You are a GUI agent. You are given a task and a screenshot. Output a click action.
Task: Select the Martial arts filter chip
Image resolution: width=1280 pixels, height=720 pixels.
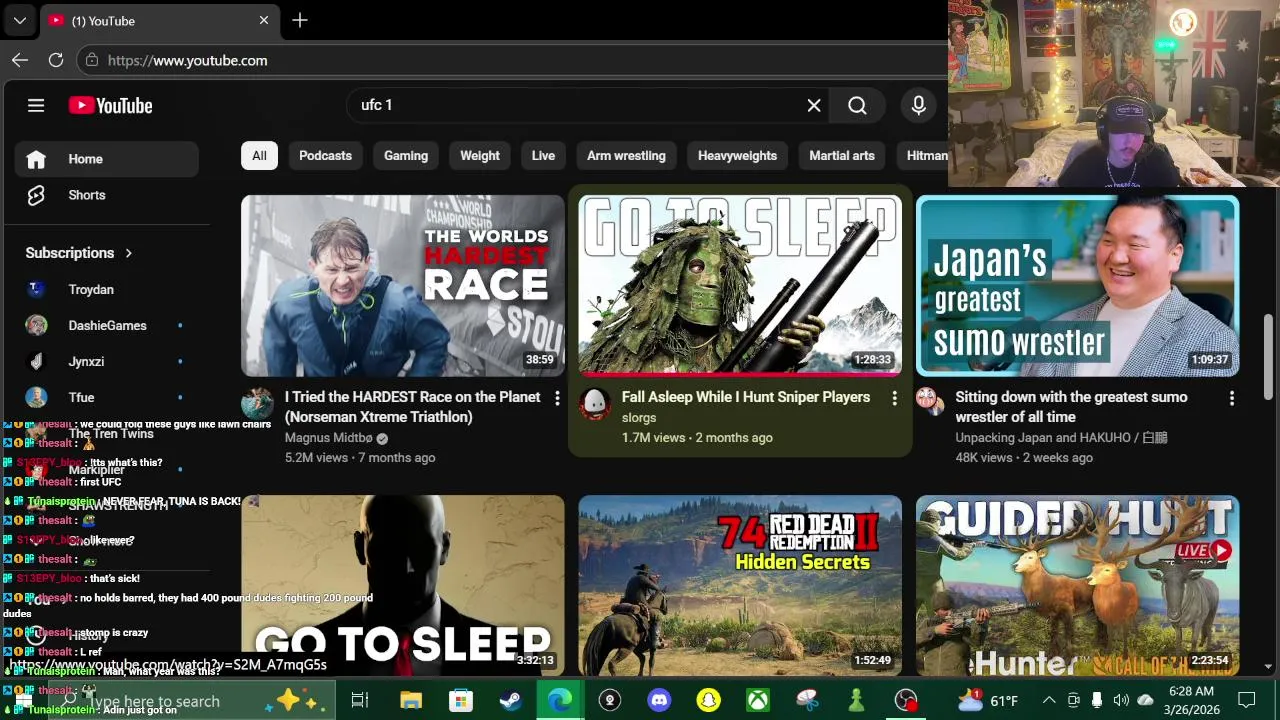[x=842, y=156]
